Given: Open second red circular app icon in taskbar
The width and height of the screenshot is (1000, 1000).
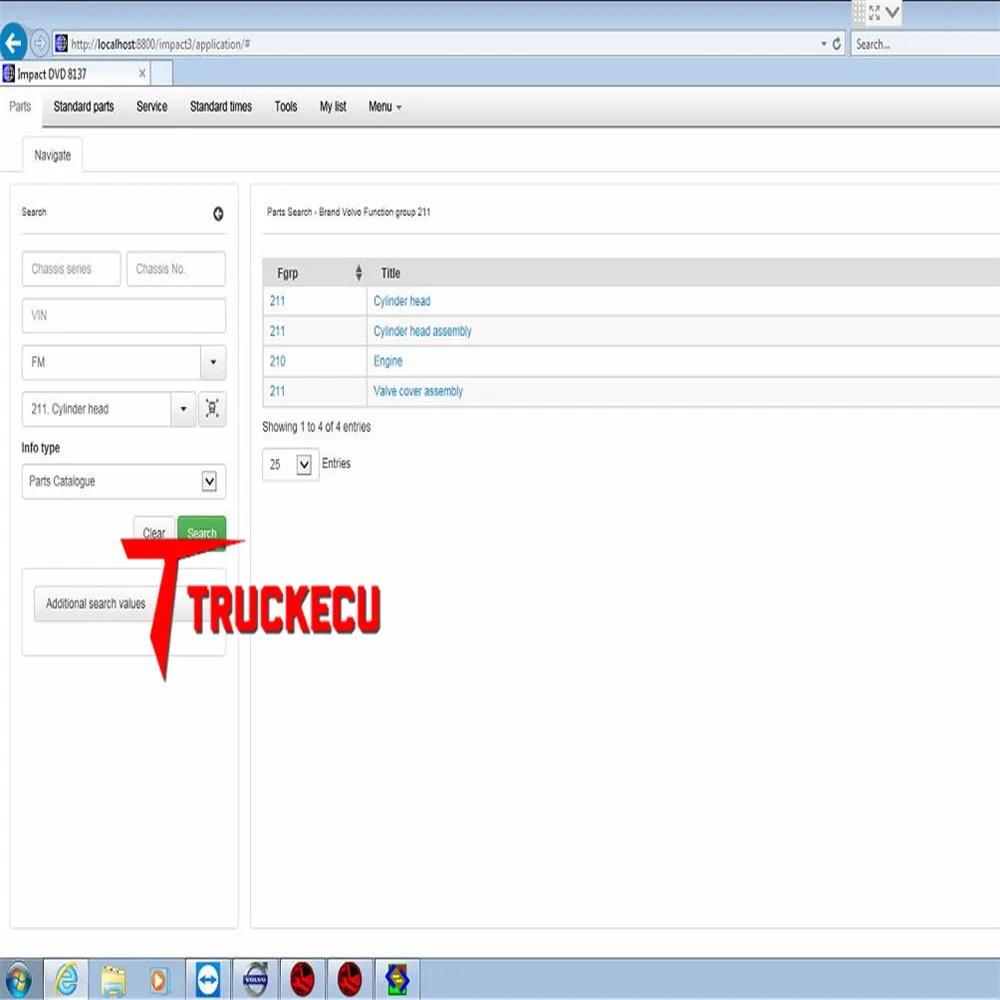Looking at the screenshot, I should (x=349, y=979).
